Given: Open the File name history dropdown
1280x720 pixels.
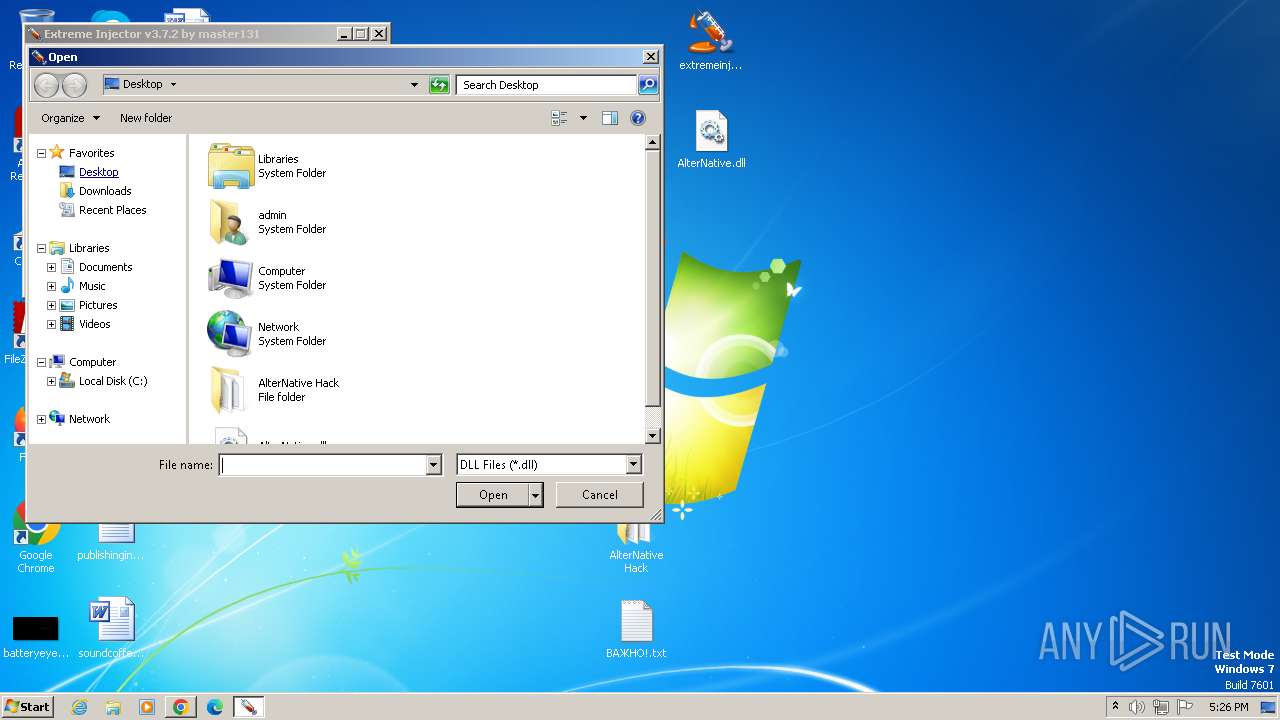Looking at the screenshot, I should coord(433,465).
